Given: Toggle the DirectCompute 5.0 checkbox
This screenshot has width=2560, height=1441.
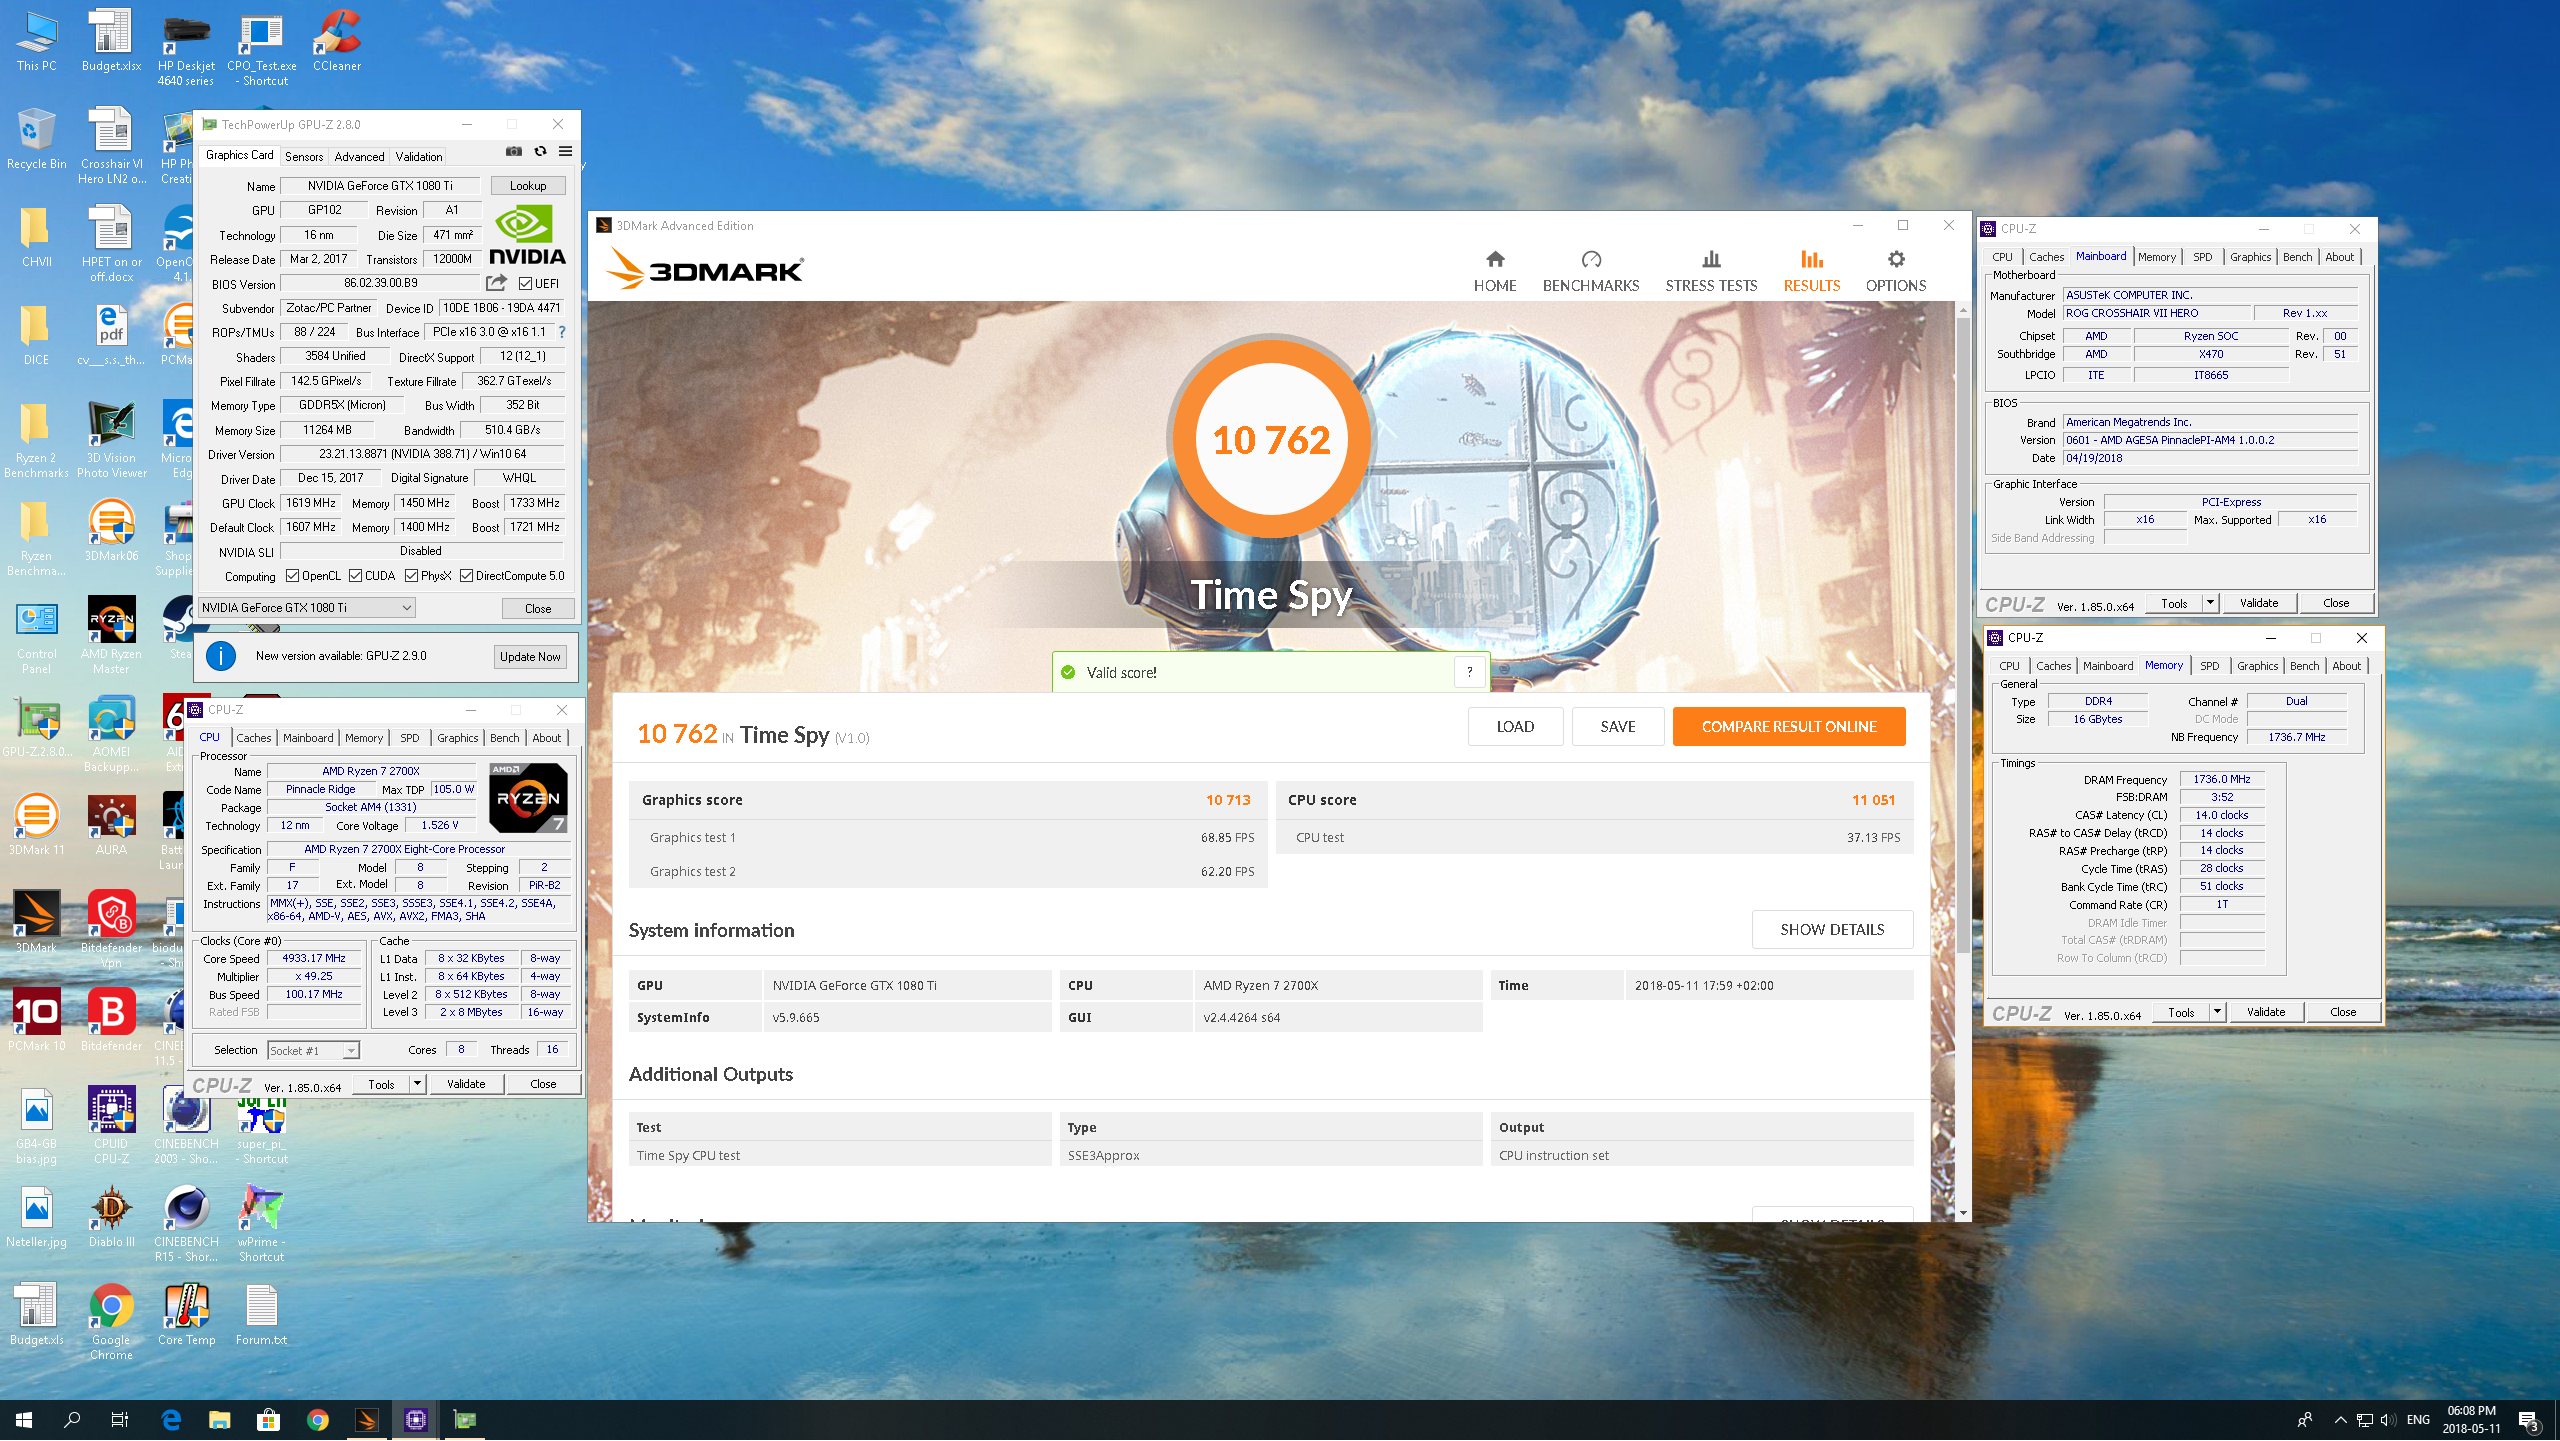Looking at the screenshot, I should [x=466, y=576].
